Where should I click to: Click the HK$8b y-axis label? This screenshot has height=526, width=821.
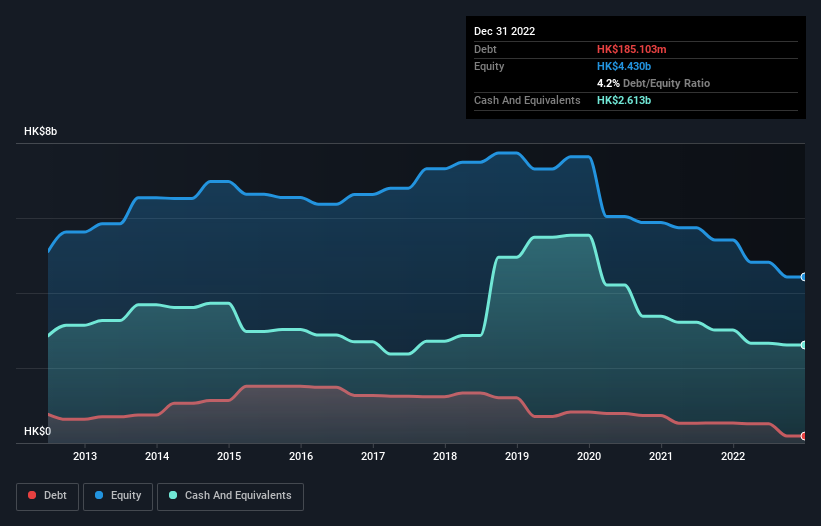point(40,131)
